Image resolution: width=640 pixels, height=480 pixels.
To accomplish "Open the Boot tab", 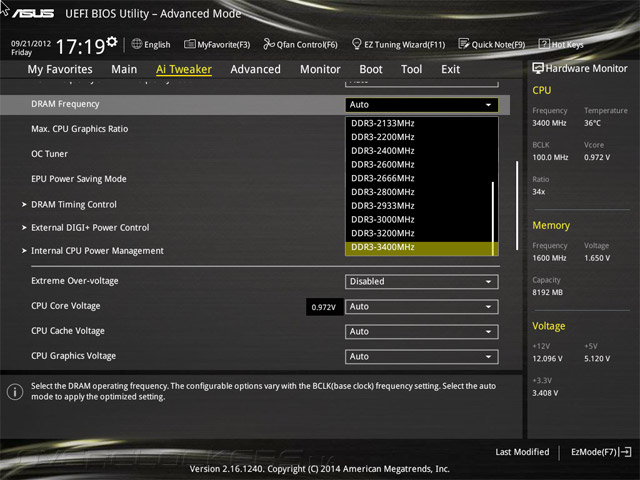I will pyautogui.click(x=371, y=69).
